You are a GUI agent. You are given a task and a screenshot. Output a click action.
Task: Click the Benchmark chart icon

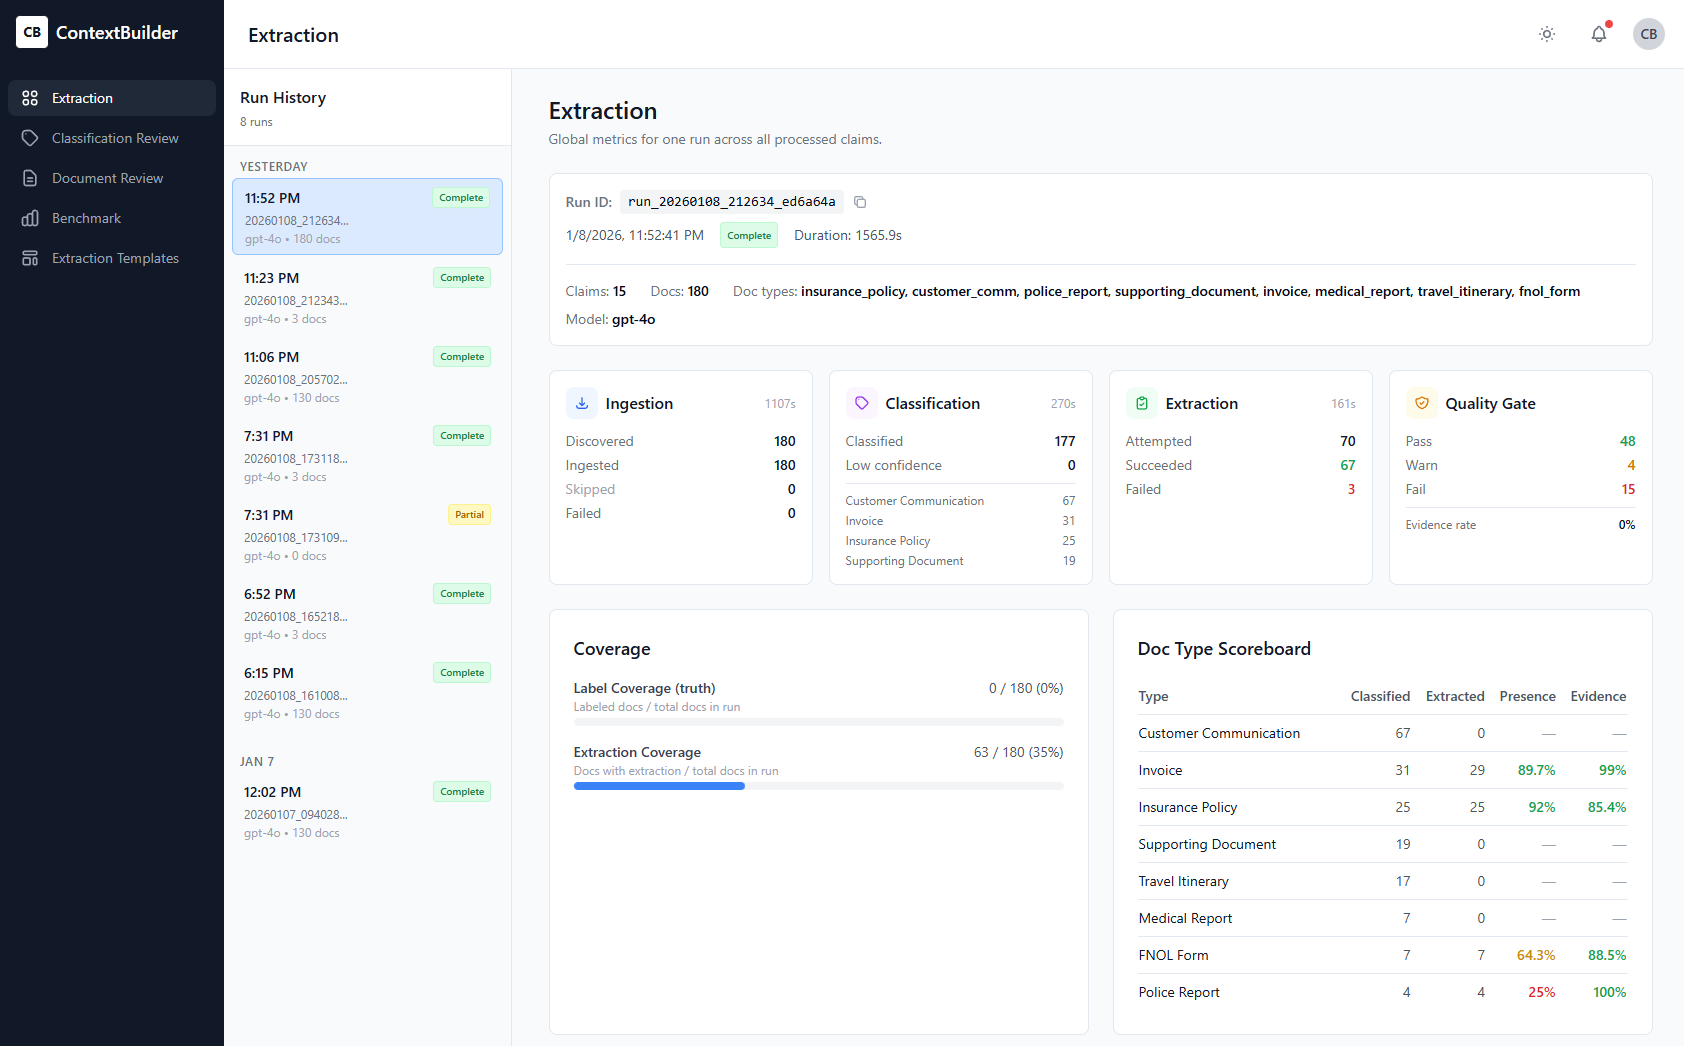31,218
